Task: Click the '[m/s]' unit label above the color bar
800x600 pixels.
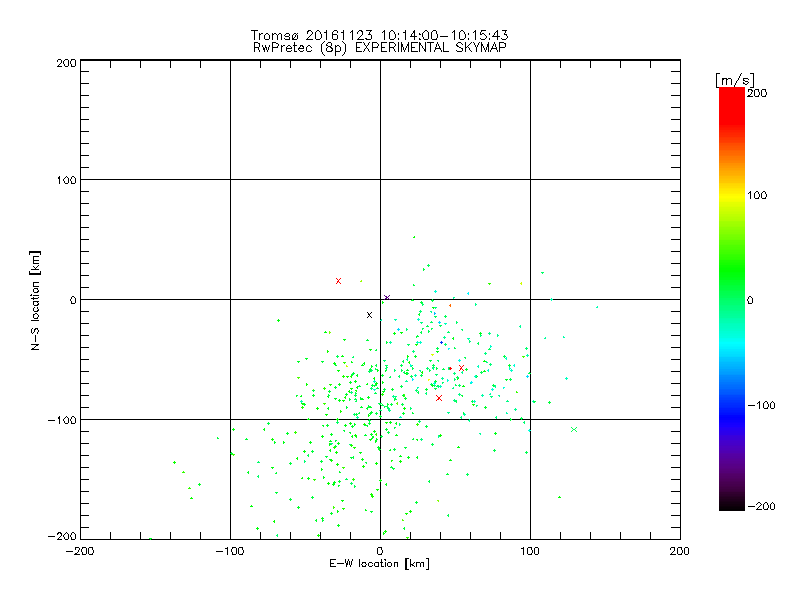Action: (x=735, y=80)
